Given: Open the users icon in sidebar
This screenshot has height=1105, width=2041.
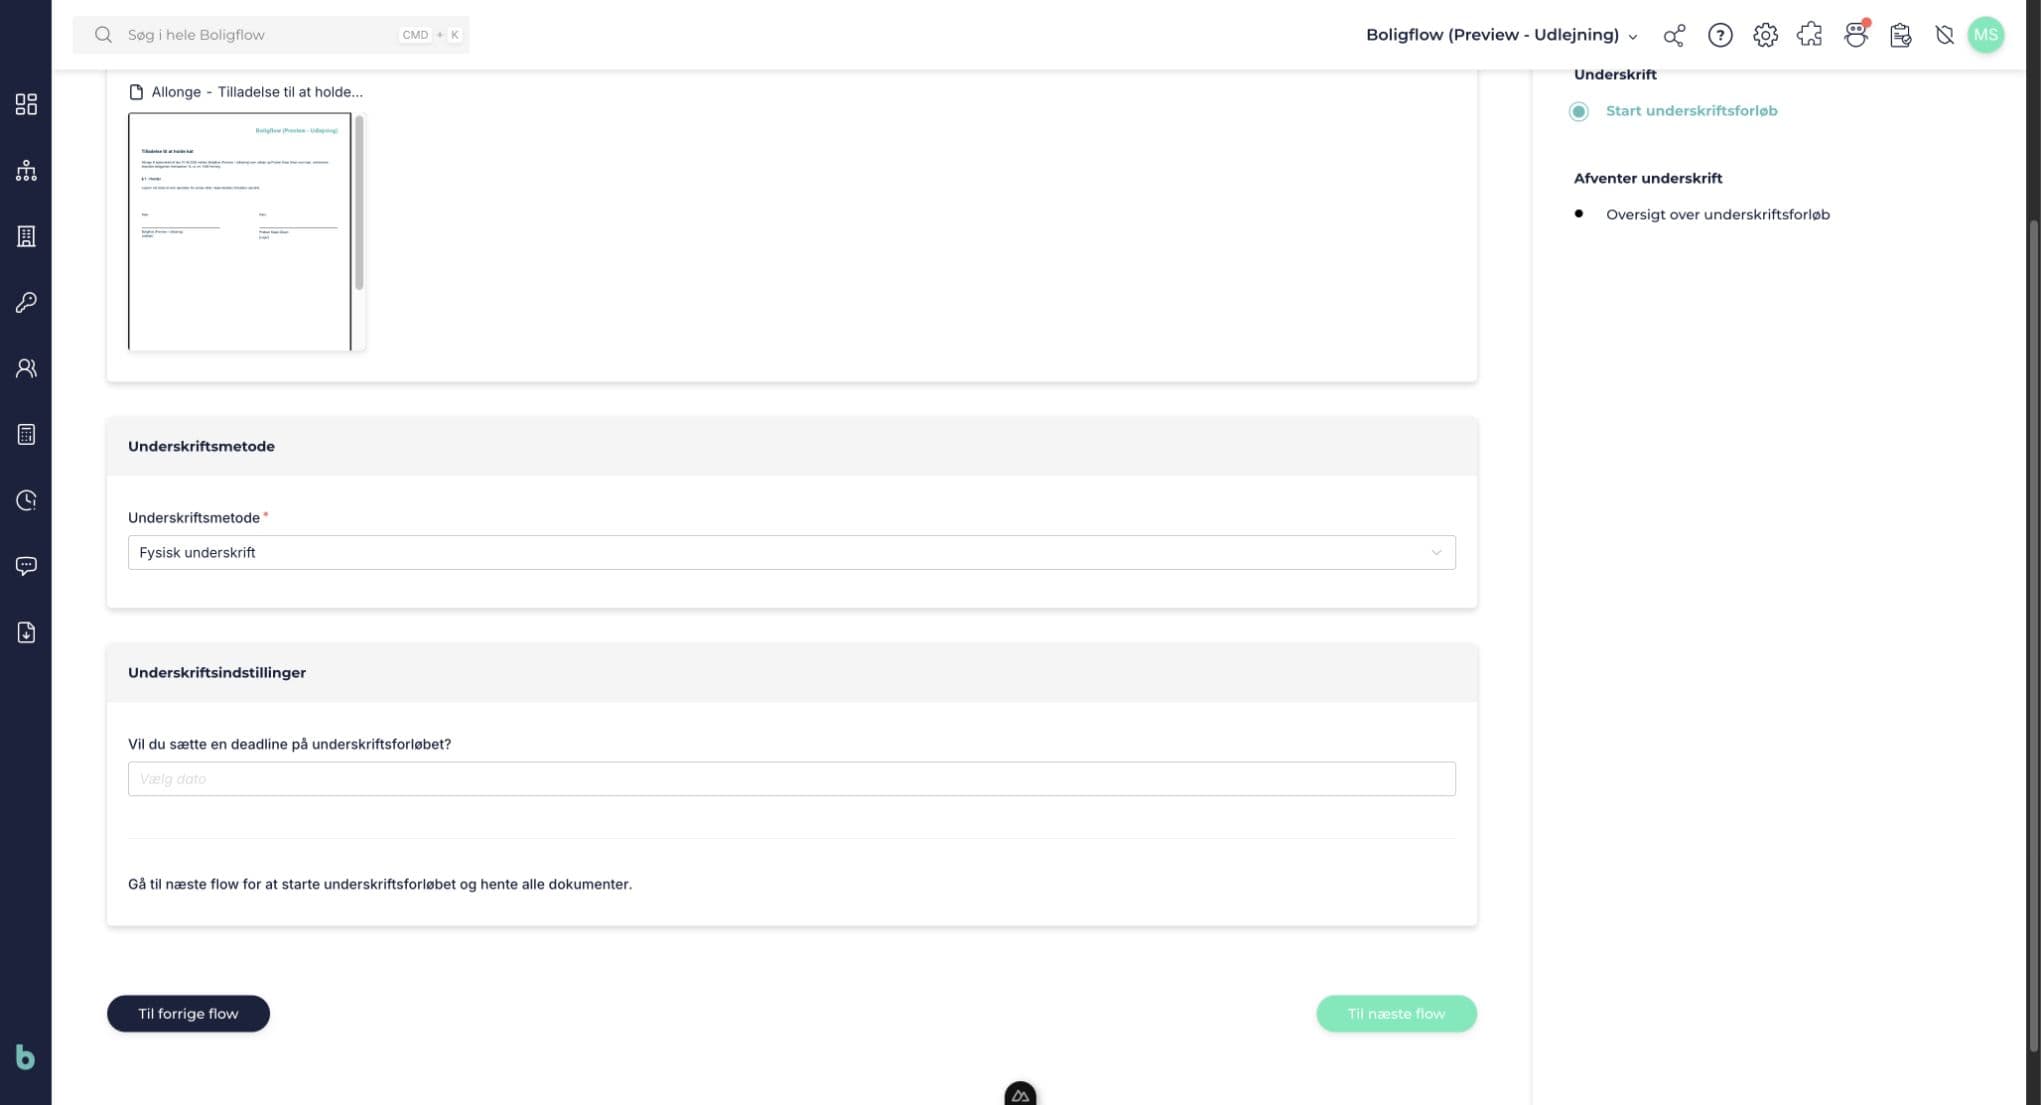Looking at the screenshot, I should (26, 368).
